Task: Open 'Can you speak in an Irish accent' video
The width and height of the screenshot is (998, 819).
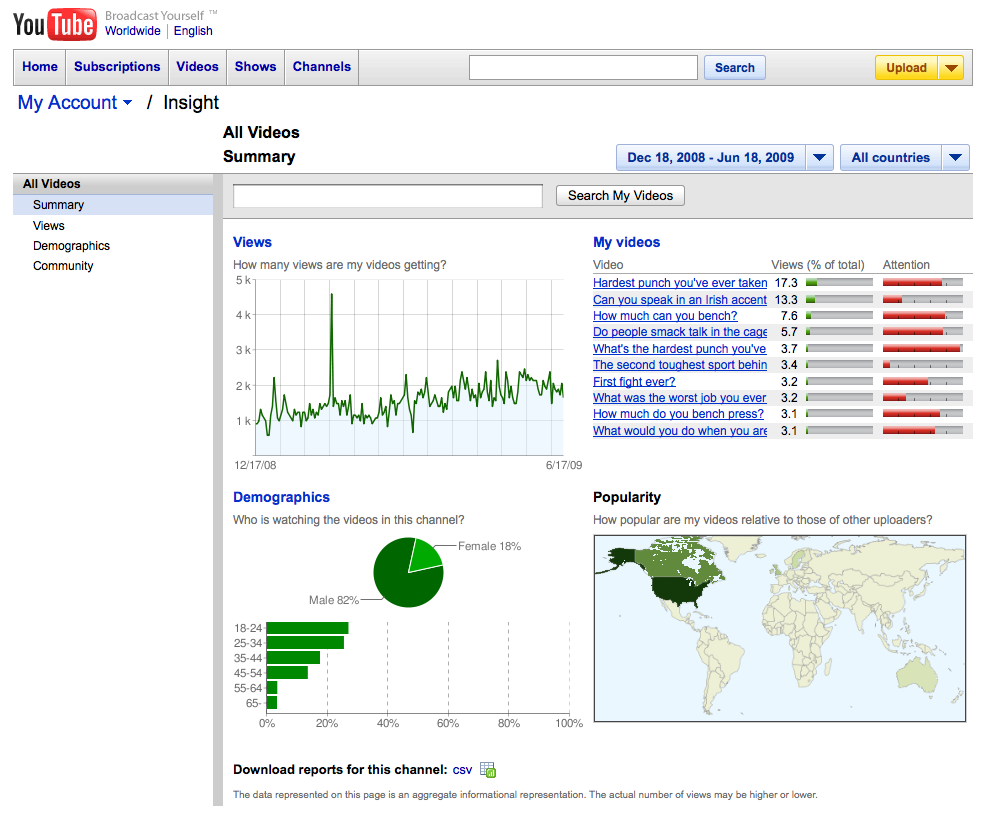Action: pos(680,300)
